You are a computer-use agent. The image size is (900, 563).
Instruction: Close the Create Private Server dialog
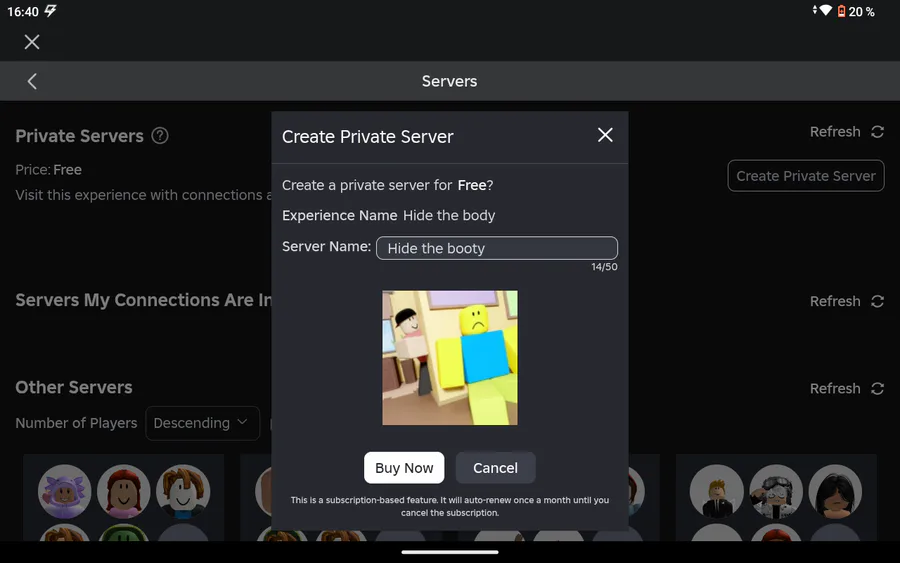(x=605, y=135)
